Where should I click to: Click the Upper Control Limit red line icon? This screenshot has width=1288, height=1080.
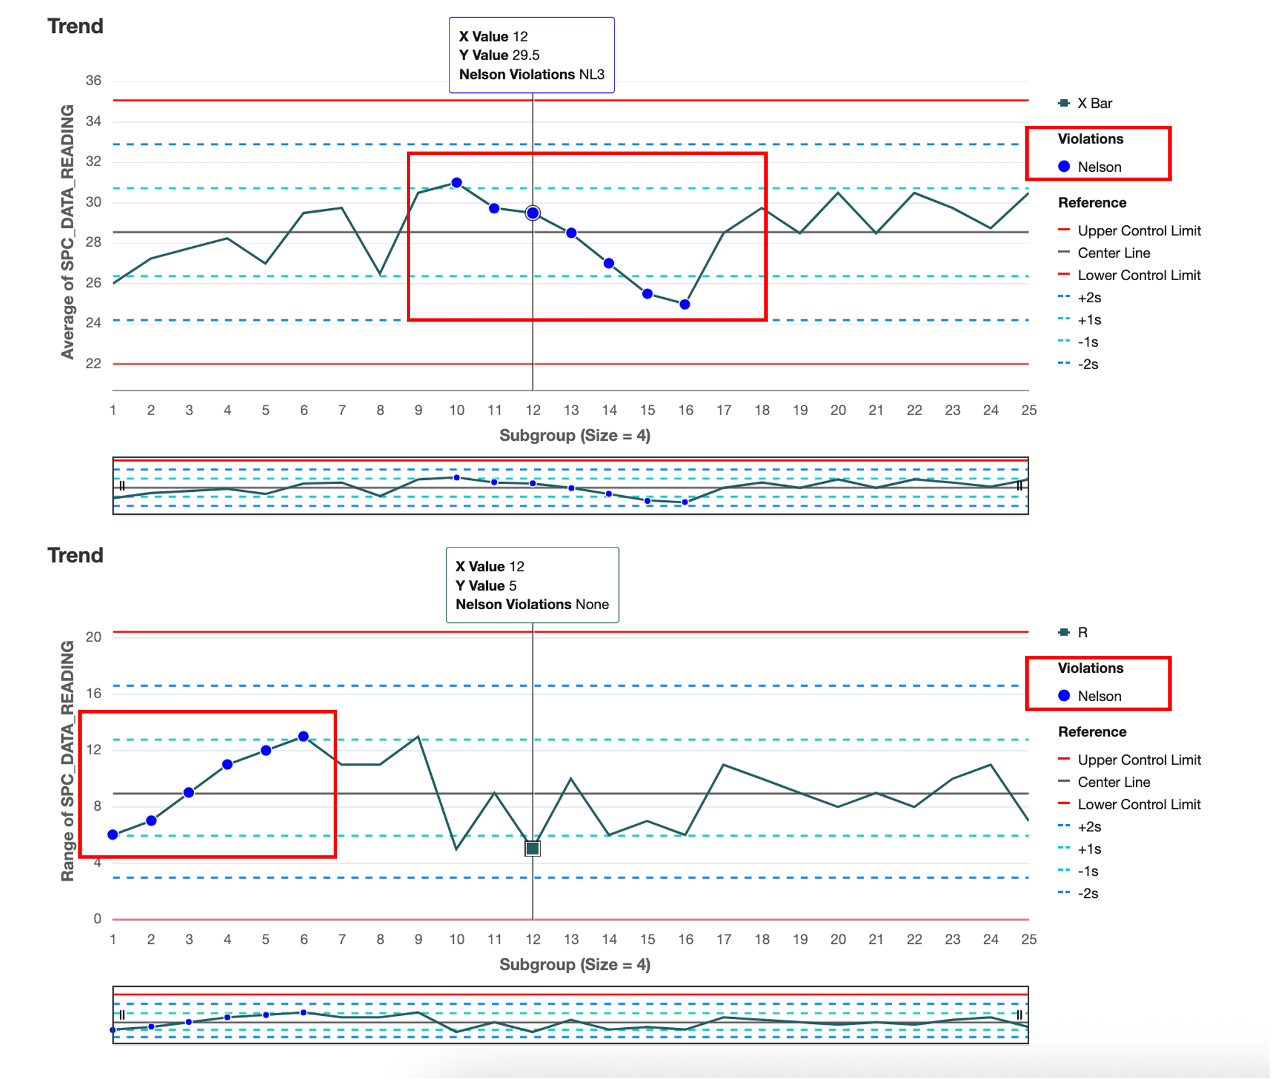point(1062,230)
